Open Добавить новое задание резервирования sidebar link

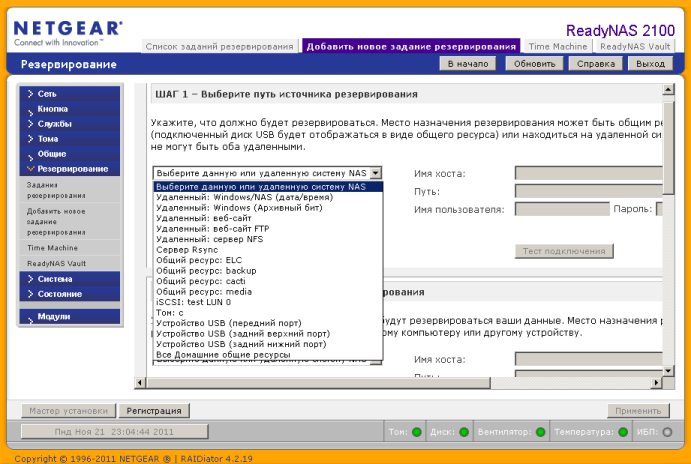click(x=56, y=222)
